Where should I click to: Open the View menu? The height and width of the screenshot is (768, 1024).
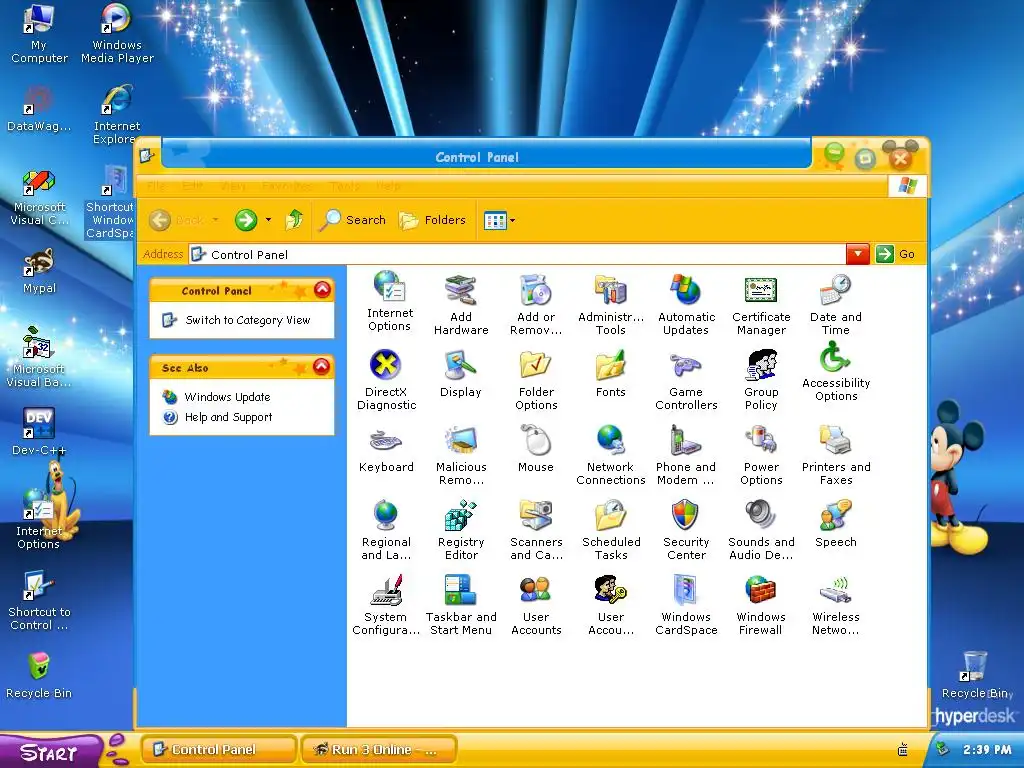click(x=233, y=186)
